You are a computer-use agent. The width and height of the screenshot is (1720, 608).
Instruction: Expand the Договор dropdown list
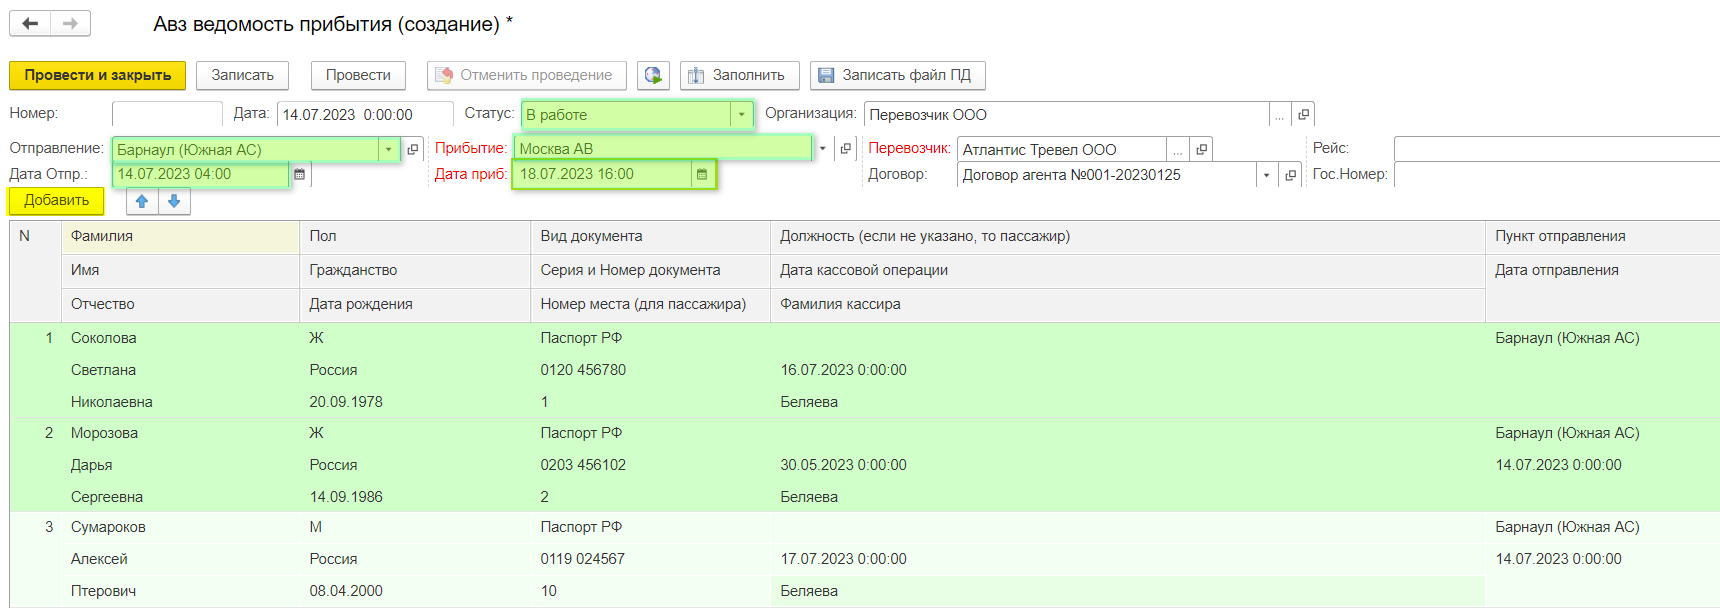1266,175
